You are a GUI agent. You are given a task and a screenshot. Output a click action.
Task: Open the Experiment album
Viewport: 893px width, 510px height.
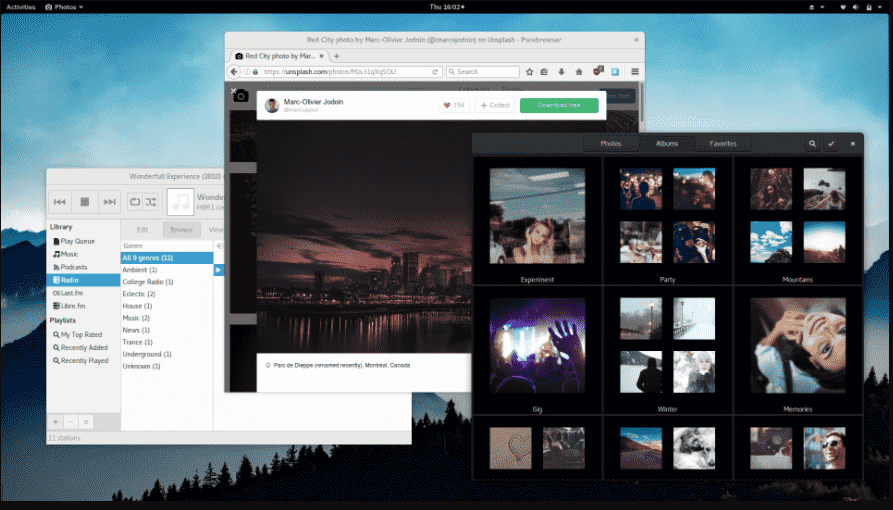point(537,216)
